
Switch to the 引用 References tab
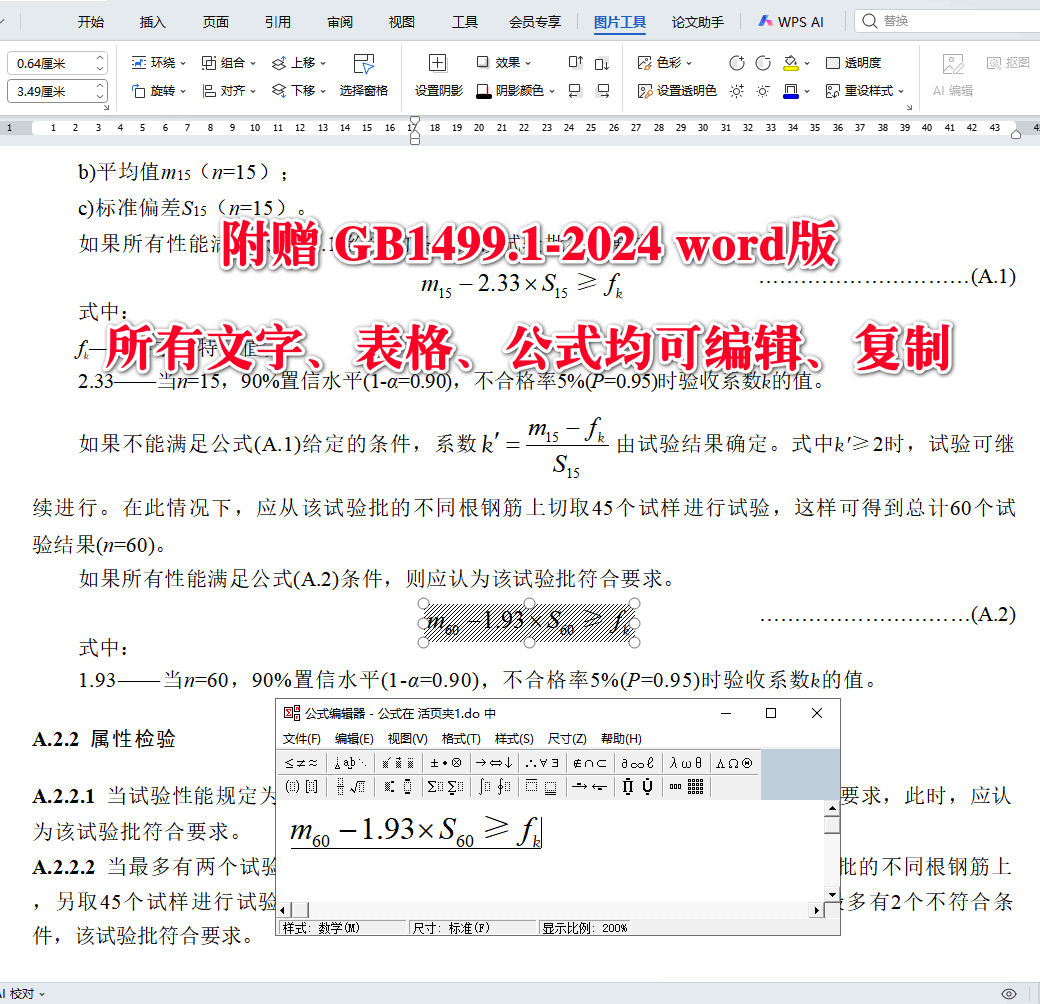[x=278, y=22]
